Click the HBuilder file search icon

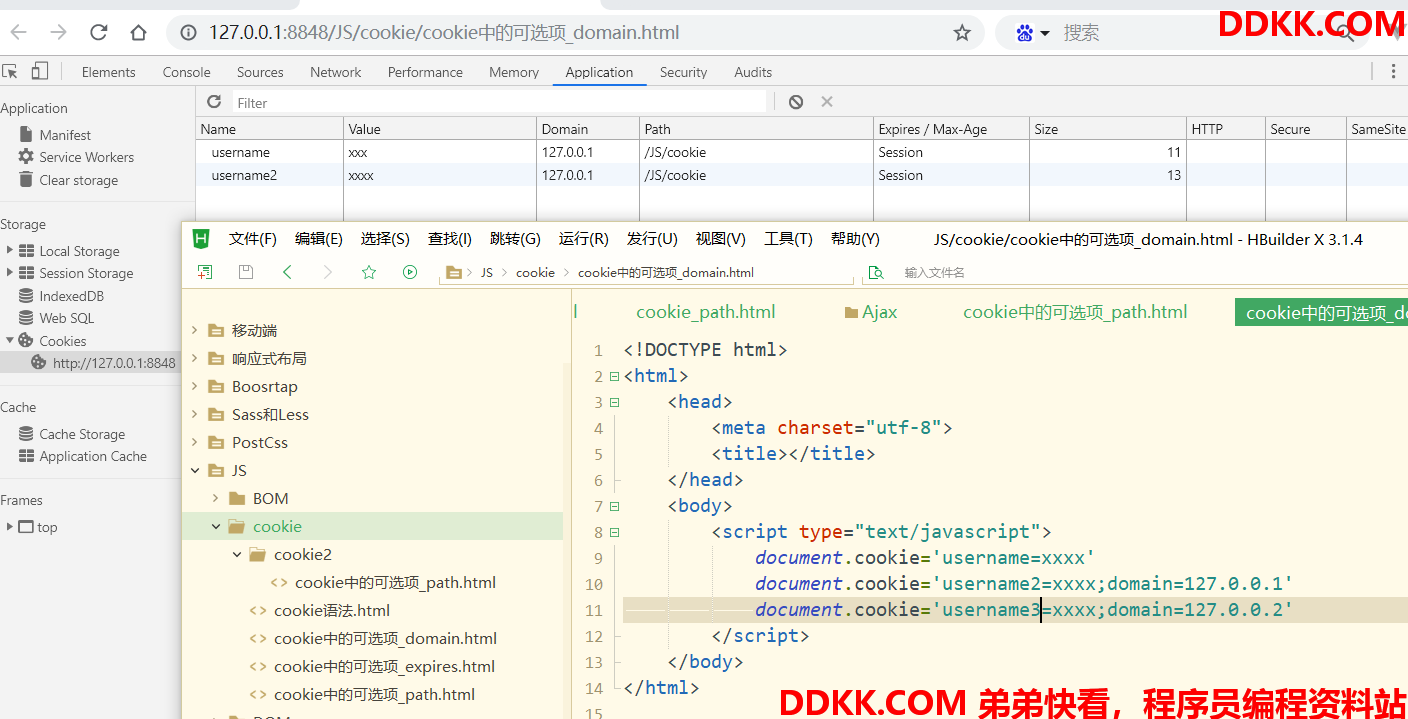(876, 272)
